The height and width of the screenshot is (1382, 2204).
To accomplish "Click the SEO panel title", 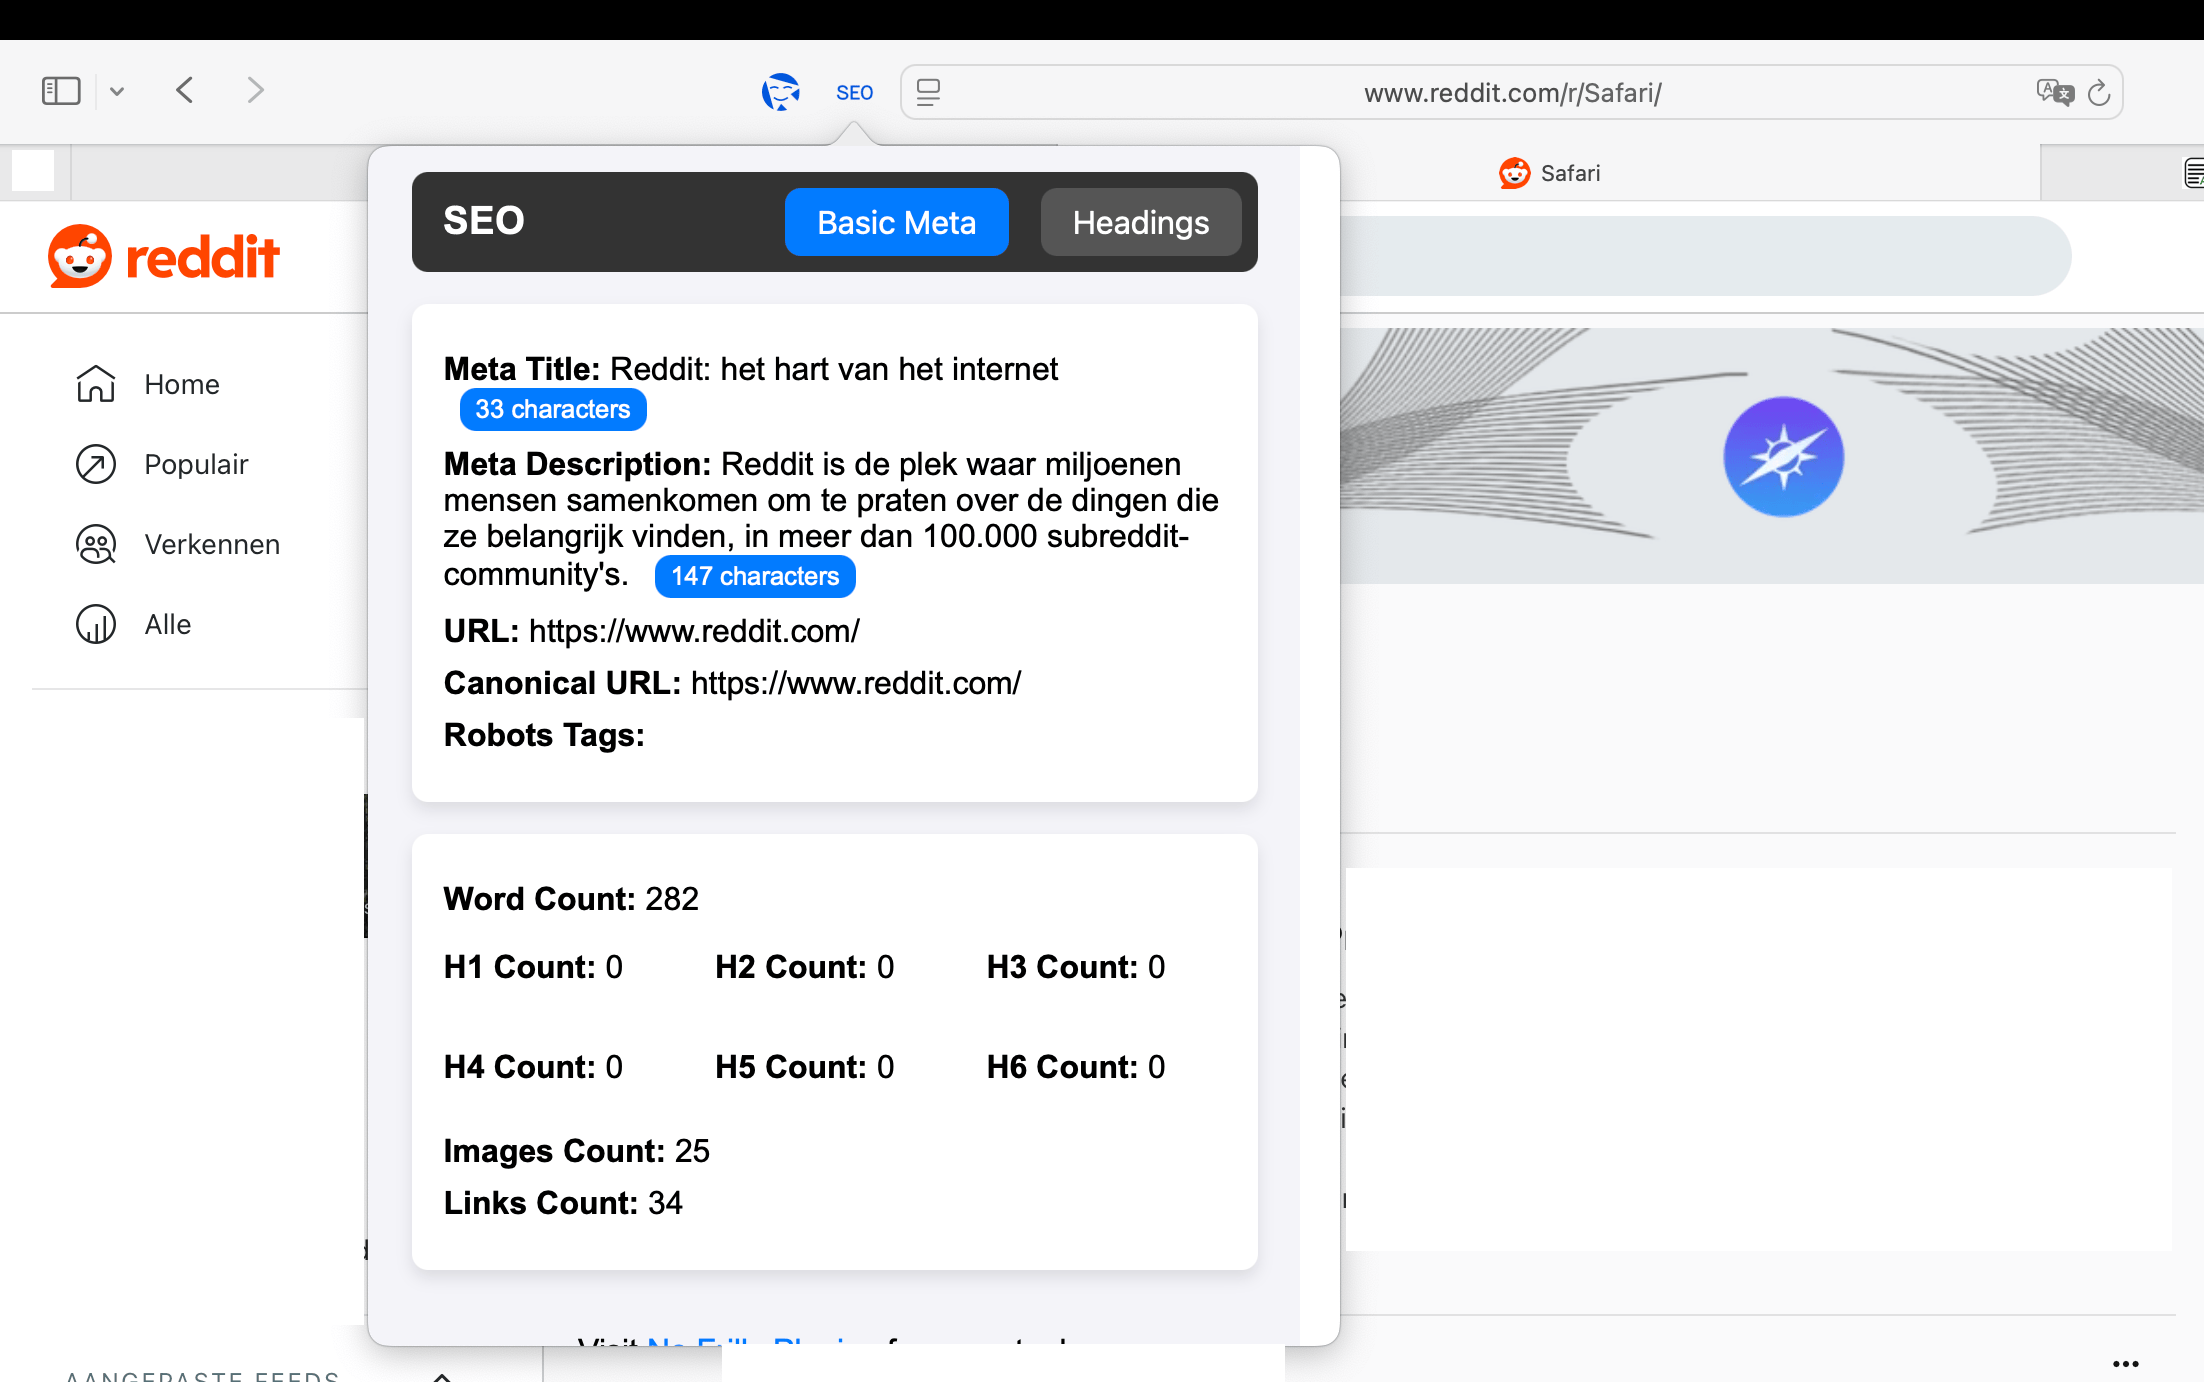I will click(484, 221).
